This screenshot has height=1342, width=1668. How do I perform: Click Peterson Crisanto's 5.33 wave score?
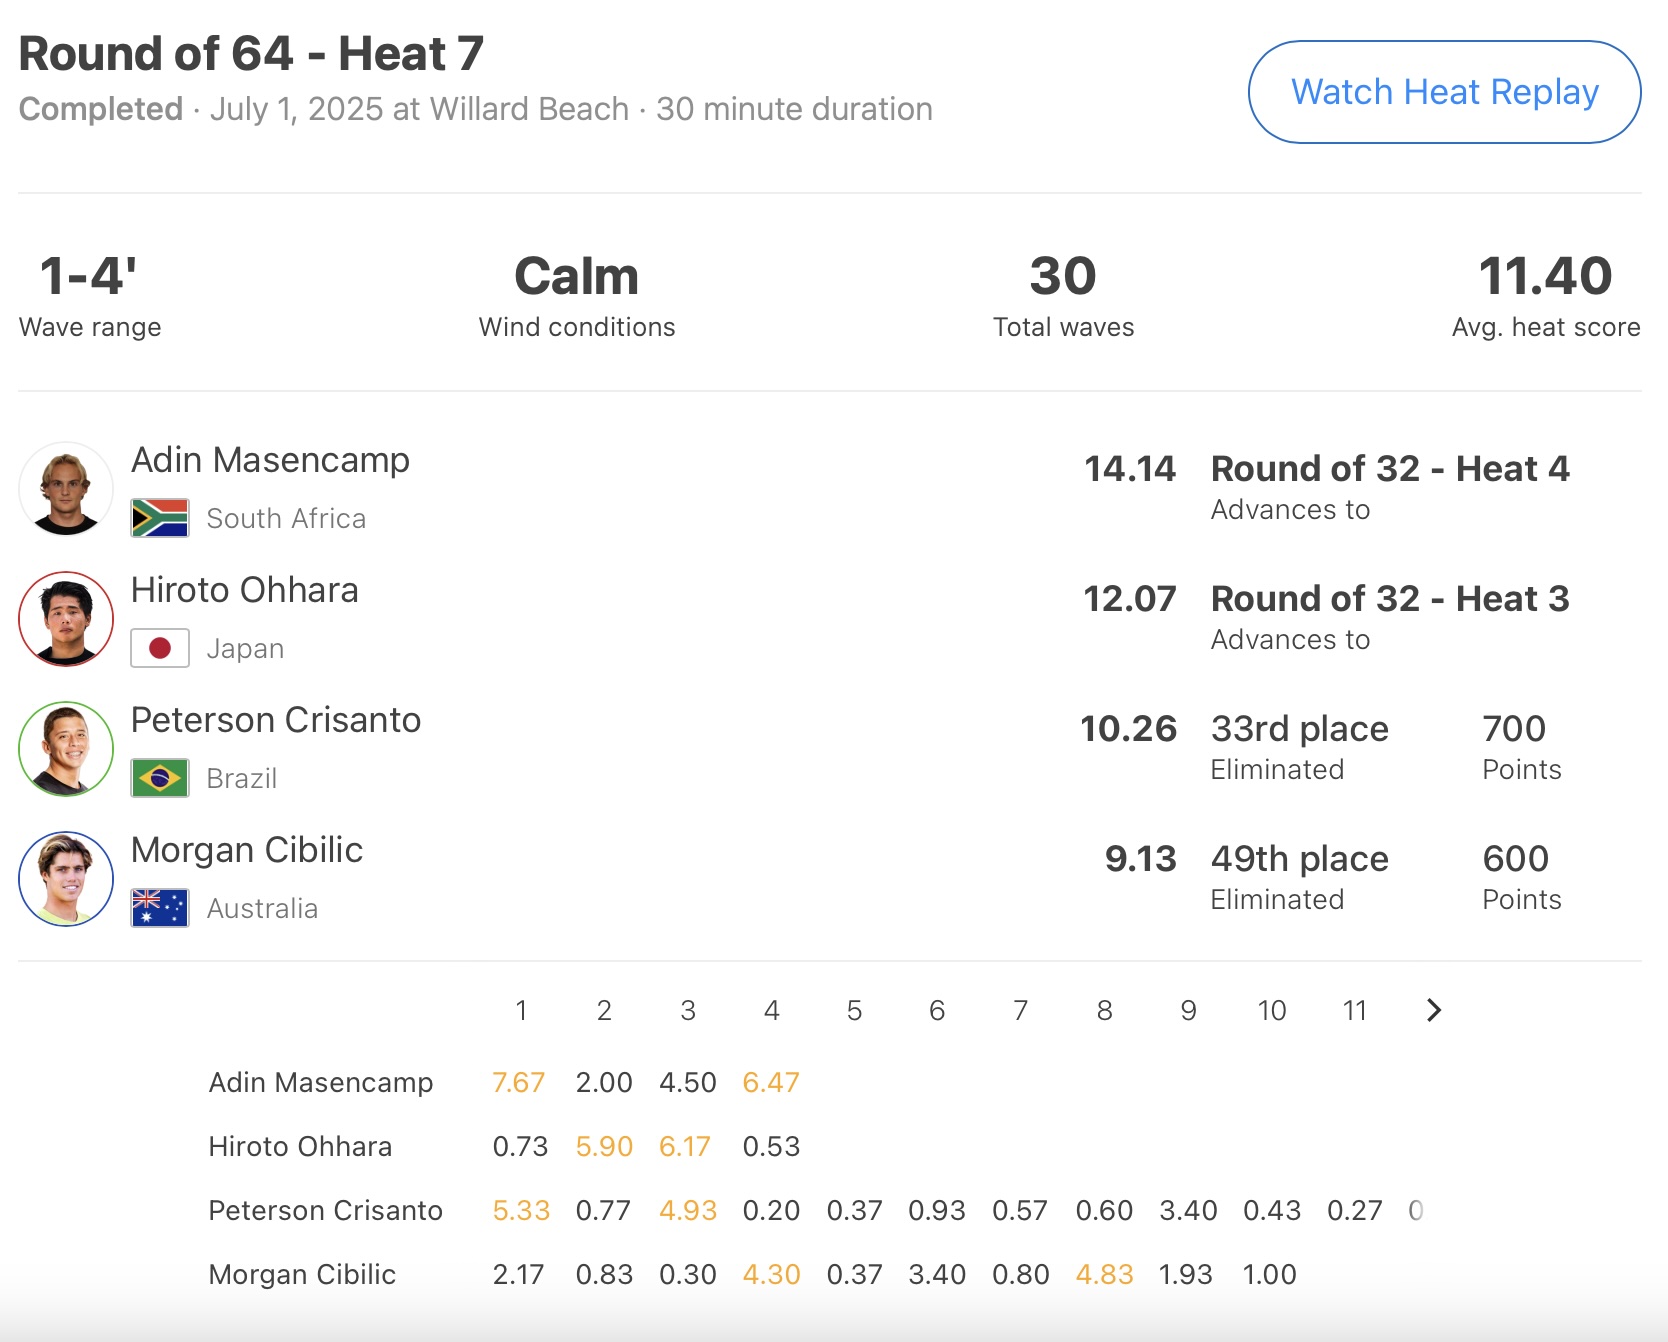(x=521, y=1210)
